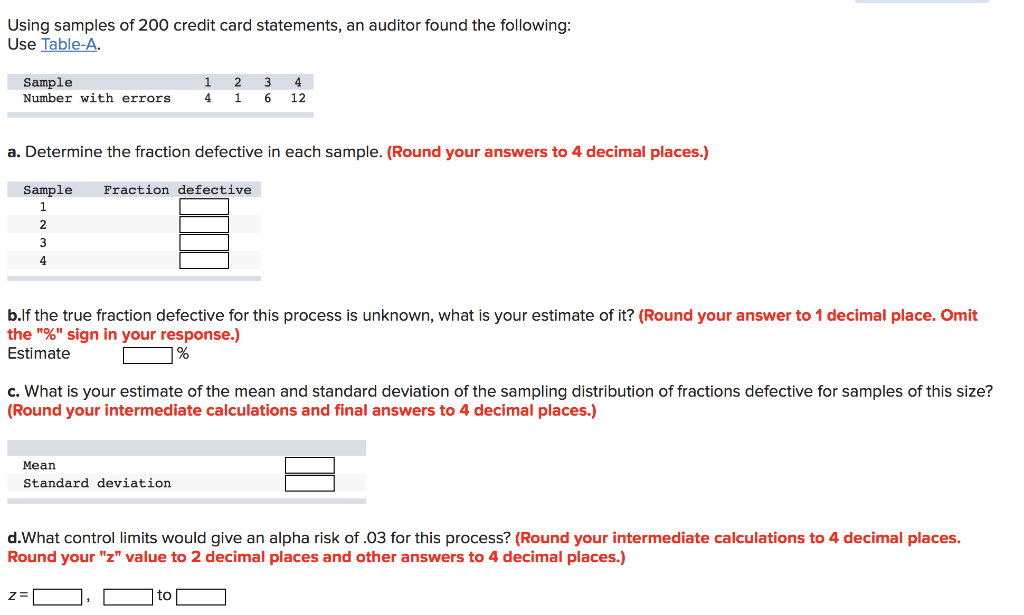The image size is (1024, 615).
Task: Click Sample 4 fraction defective input field
Action: (203, 260)
